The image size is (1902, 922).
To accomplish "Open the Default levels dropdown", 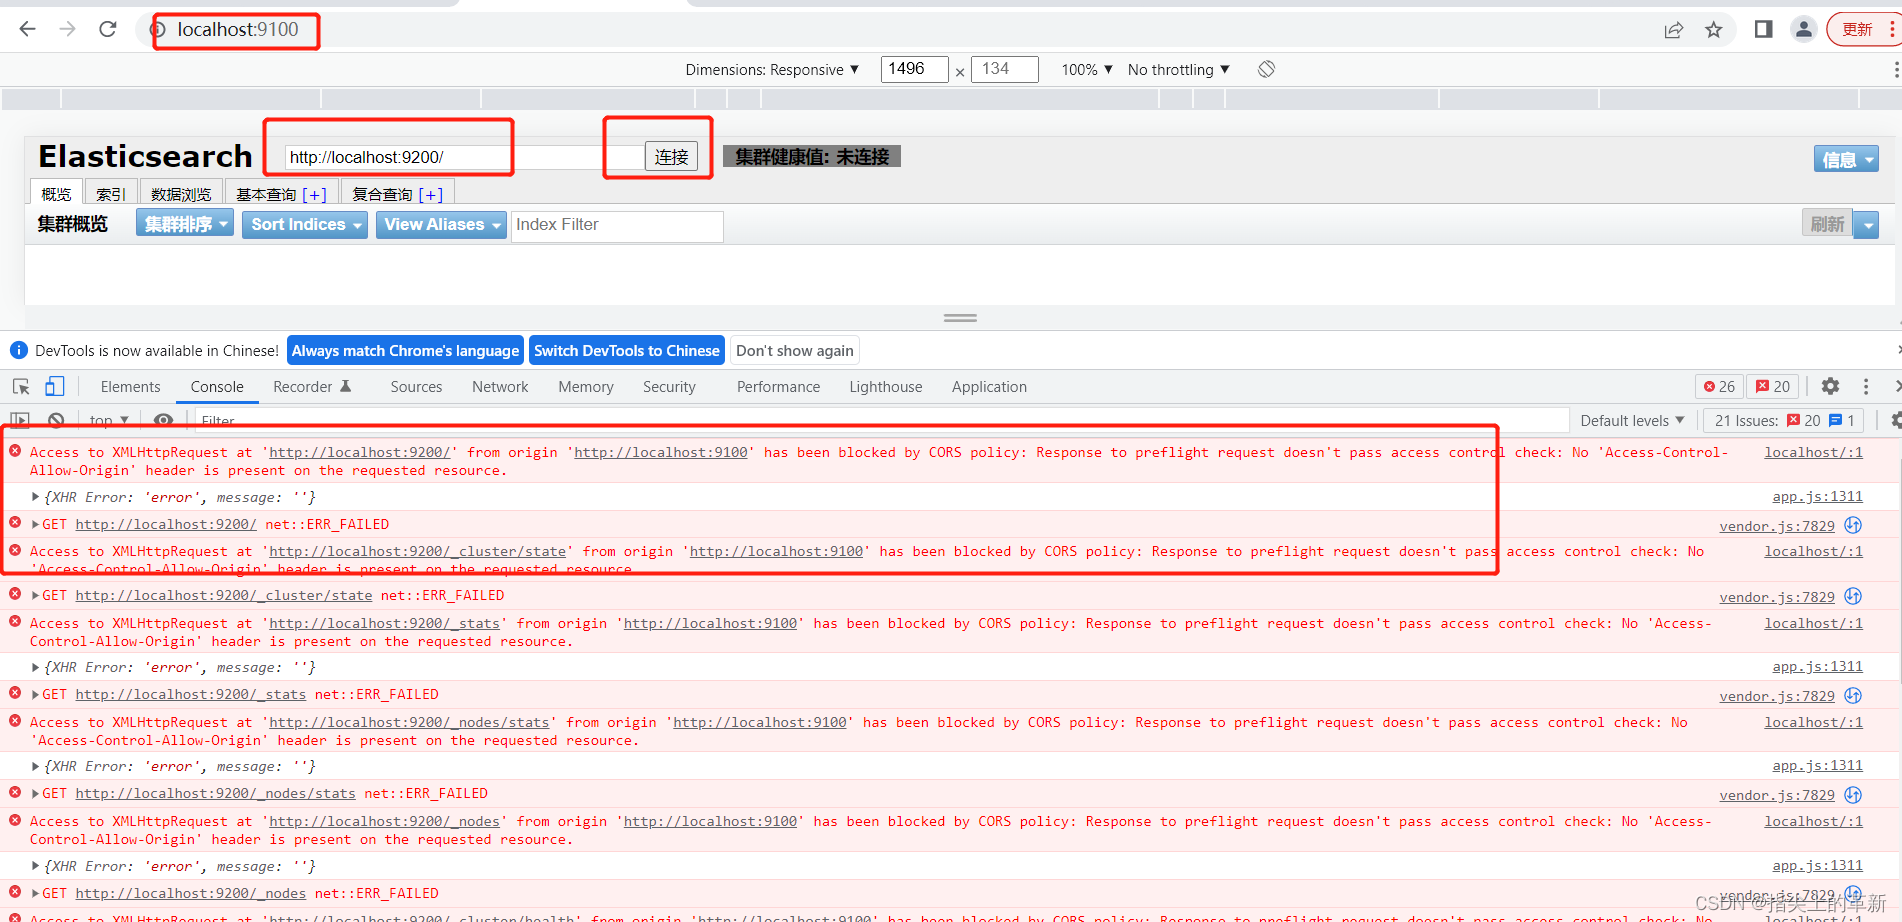I will pyautogui.click(x=1632, y=421).
